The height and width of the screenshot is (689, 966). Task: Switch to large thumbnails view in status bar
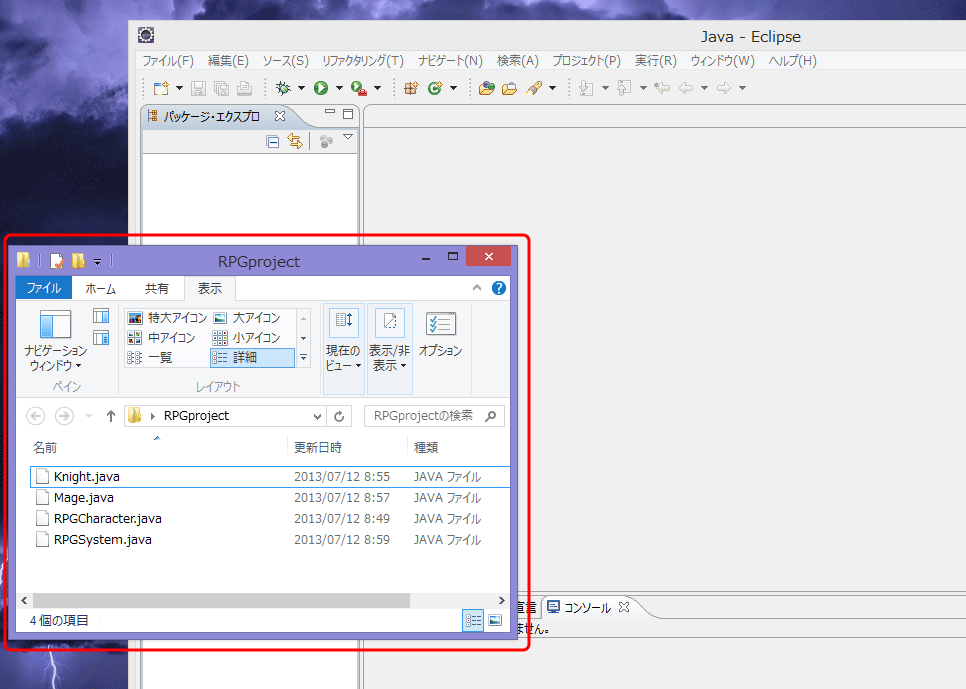pyautogui.click(x=495, y=621)
